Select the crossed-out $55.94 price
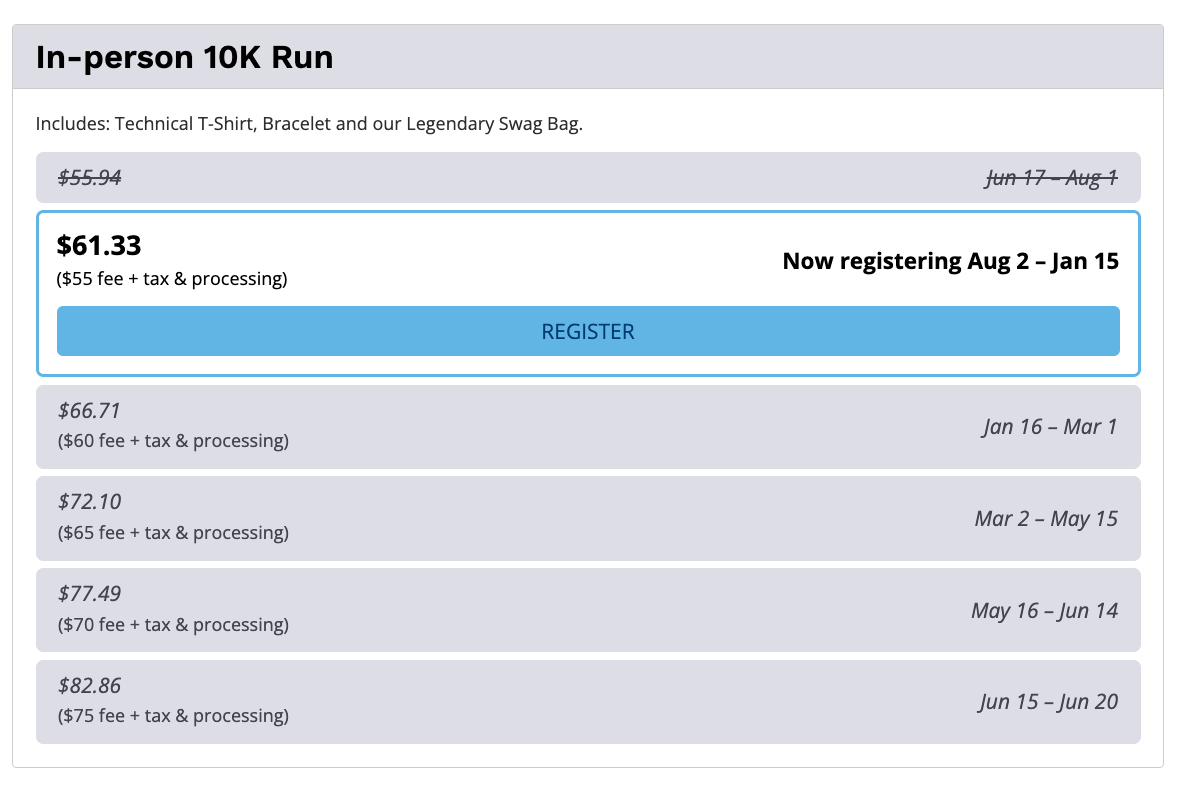The width and height of the screenshot is (1181, 790). click(90, 178)
